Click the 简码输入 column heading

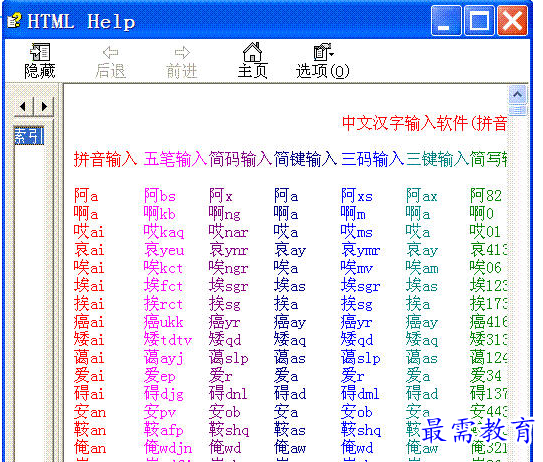click(x=240, y=159)
